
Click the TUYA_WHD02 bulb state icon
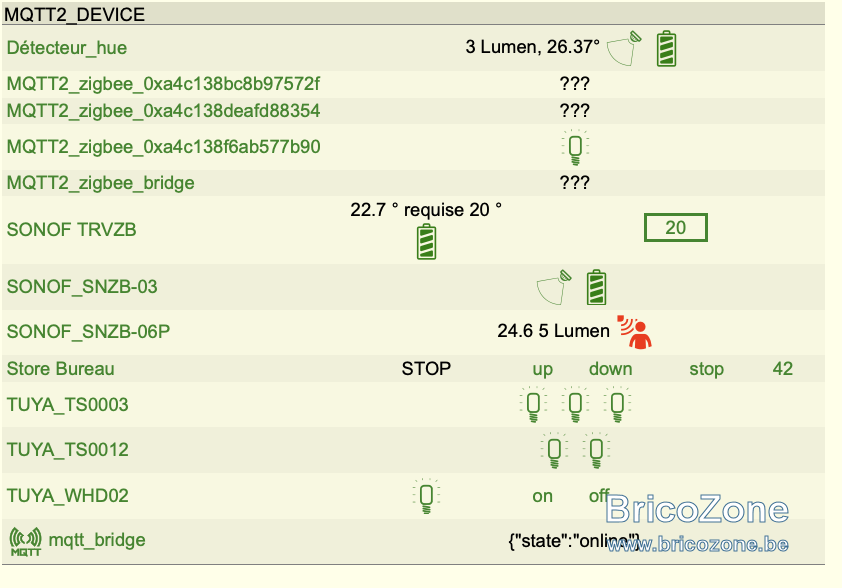click(426, 496)
